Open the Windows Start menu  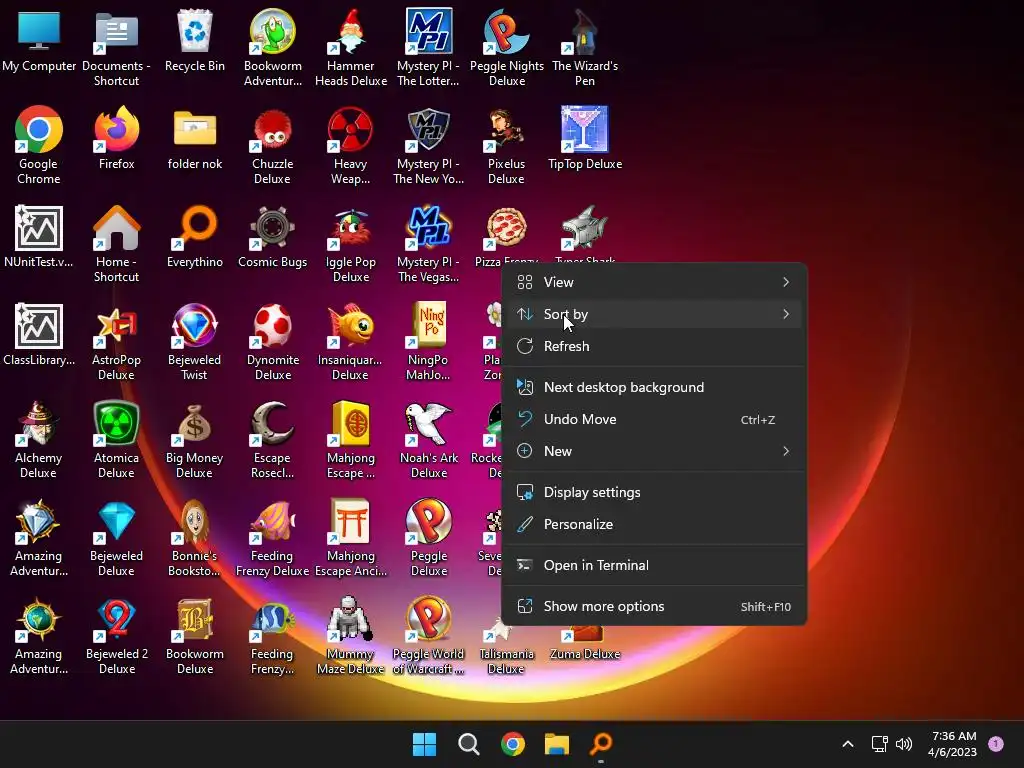click(424, 744)
